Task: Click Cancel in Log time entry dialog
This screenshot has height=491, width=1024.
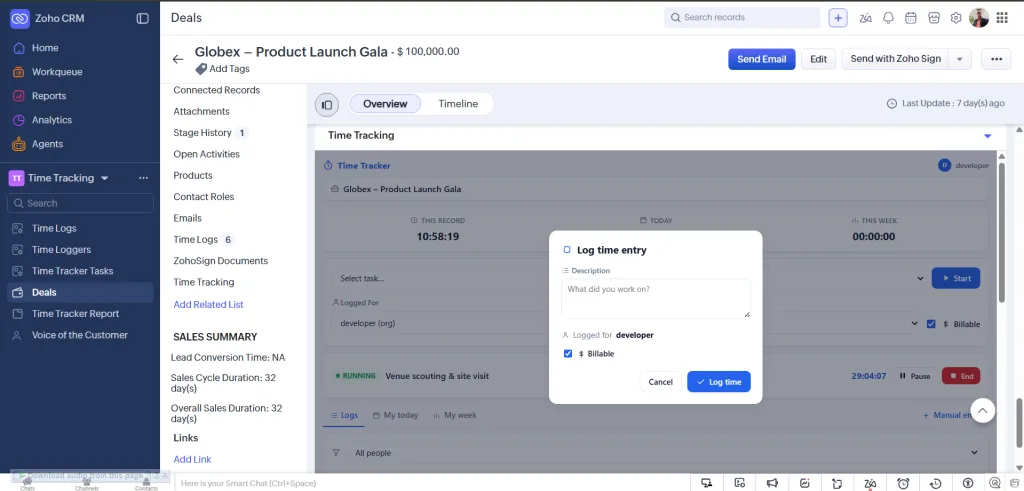Action: (x=660, y=382)
